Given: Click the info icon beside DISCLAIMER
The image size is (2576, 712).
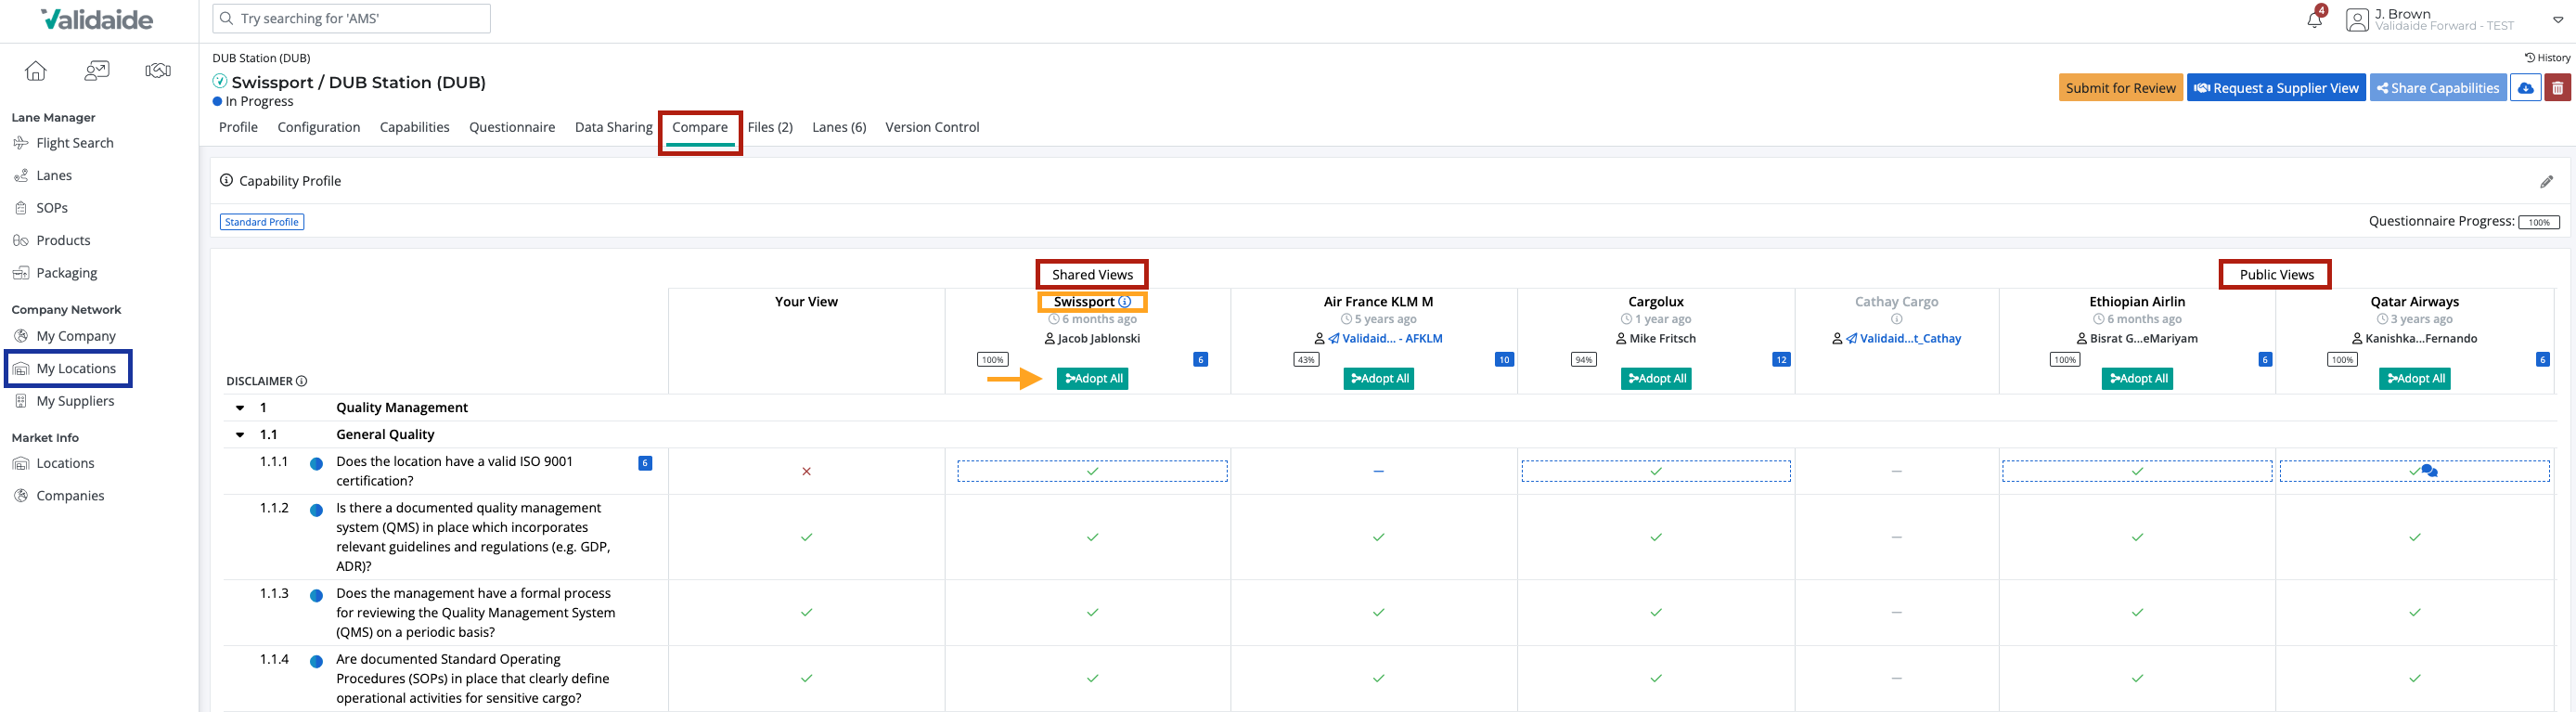Looking at the screenshot, I should 302,381.
